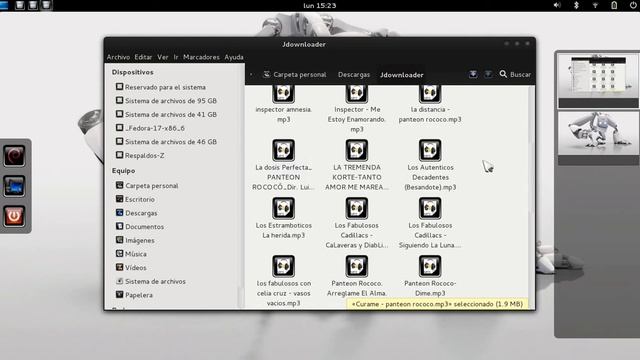
Task: Open the Marcadores menu
Action: pyautogui.click(x=201, y=57)
